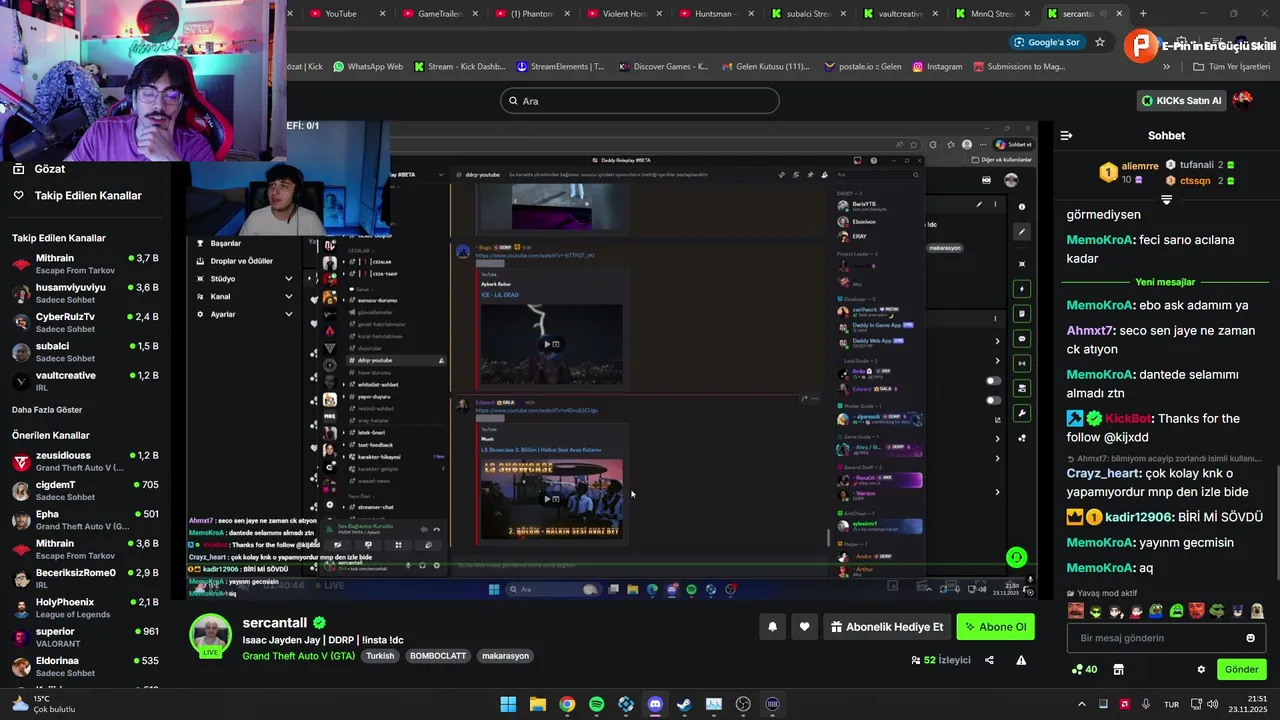Open the Stream - Kick Dashboard bookmark
The image size is (1280, 720).
pos(459,67)
